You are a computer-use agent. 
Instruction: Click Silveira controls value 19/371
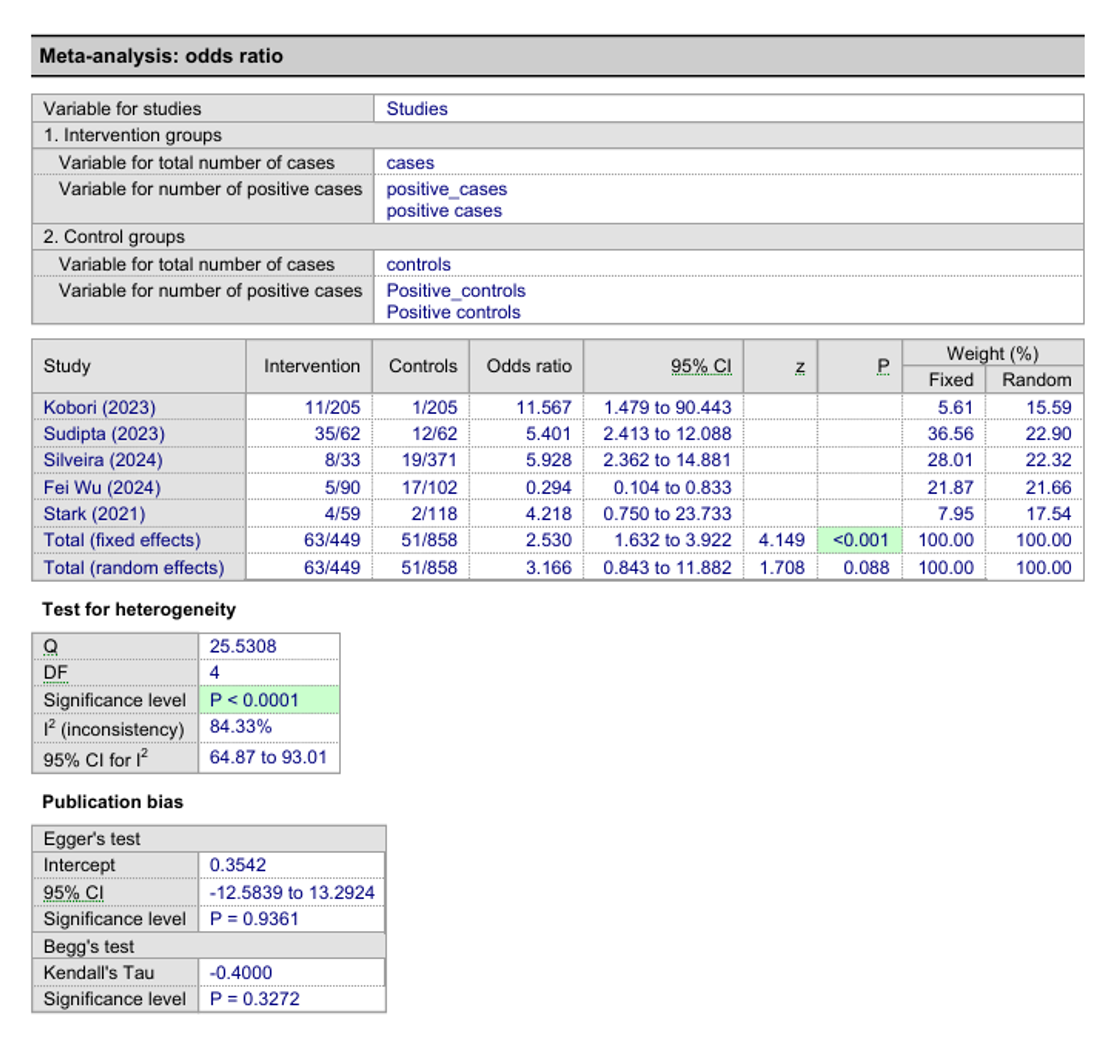tap(429, 460)
